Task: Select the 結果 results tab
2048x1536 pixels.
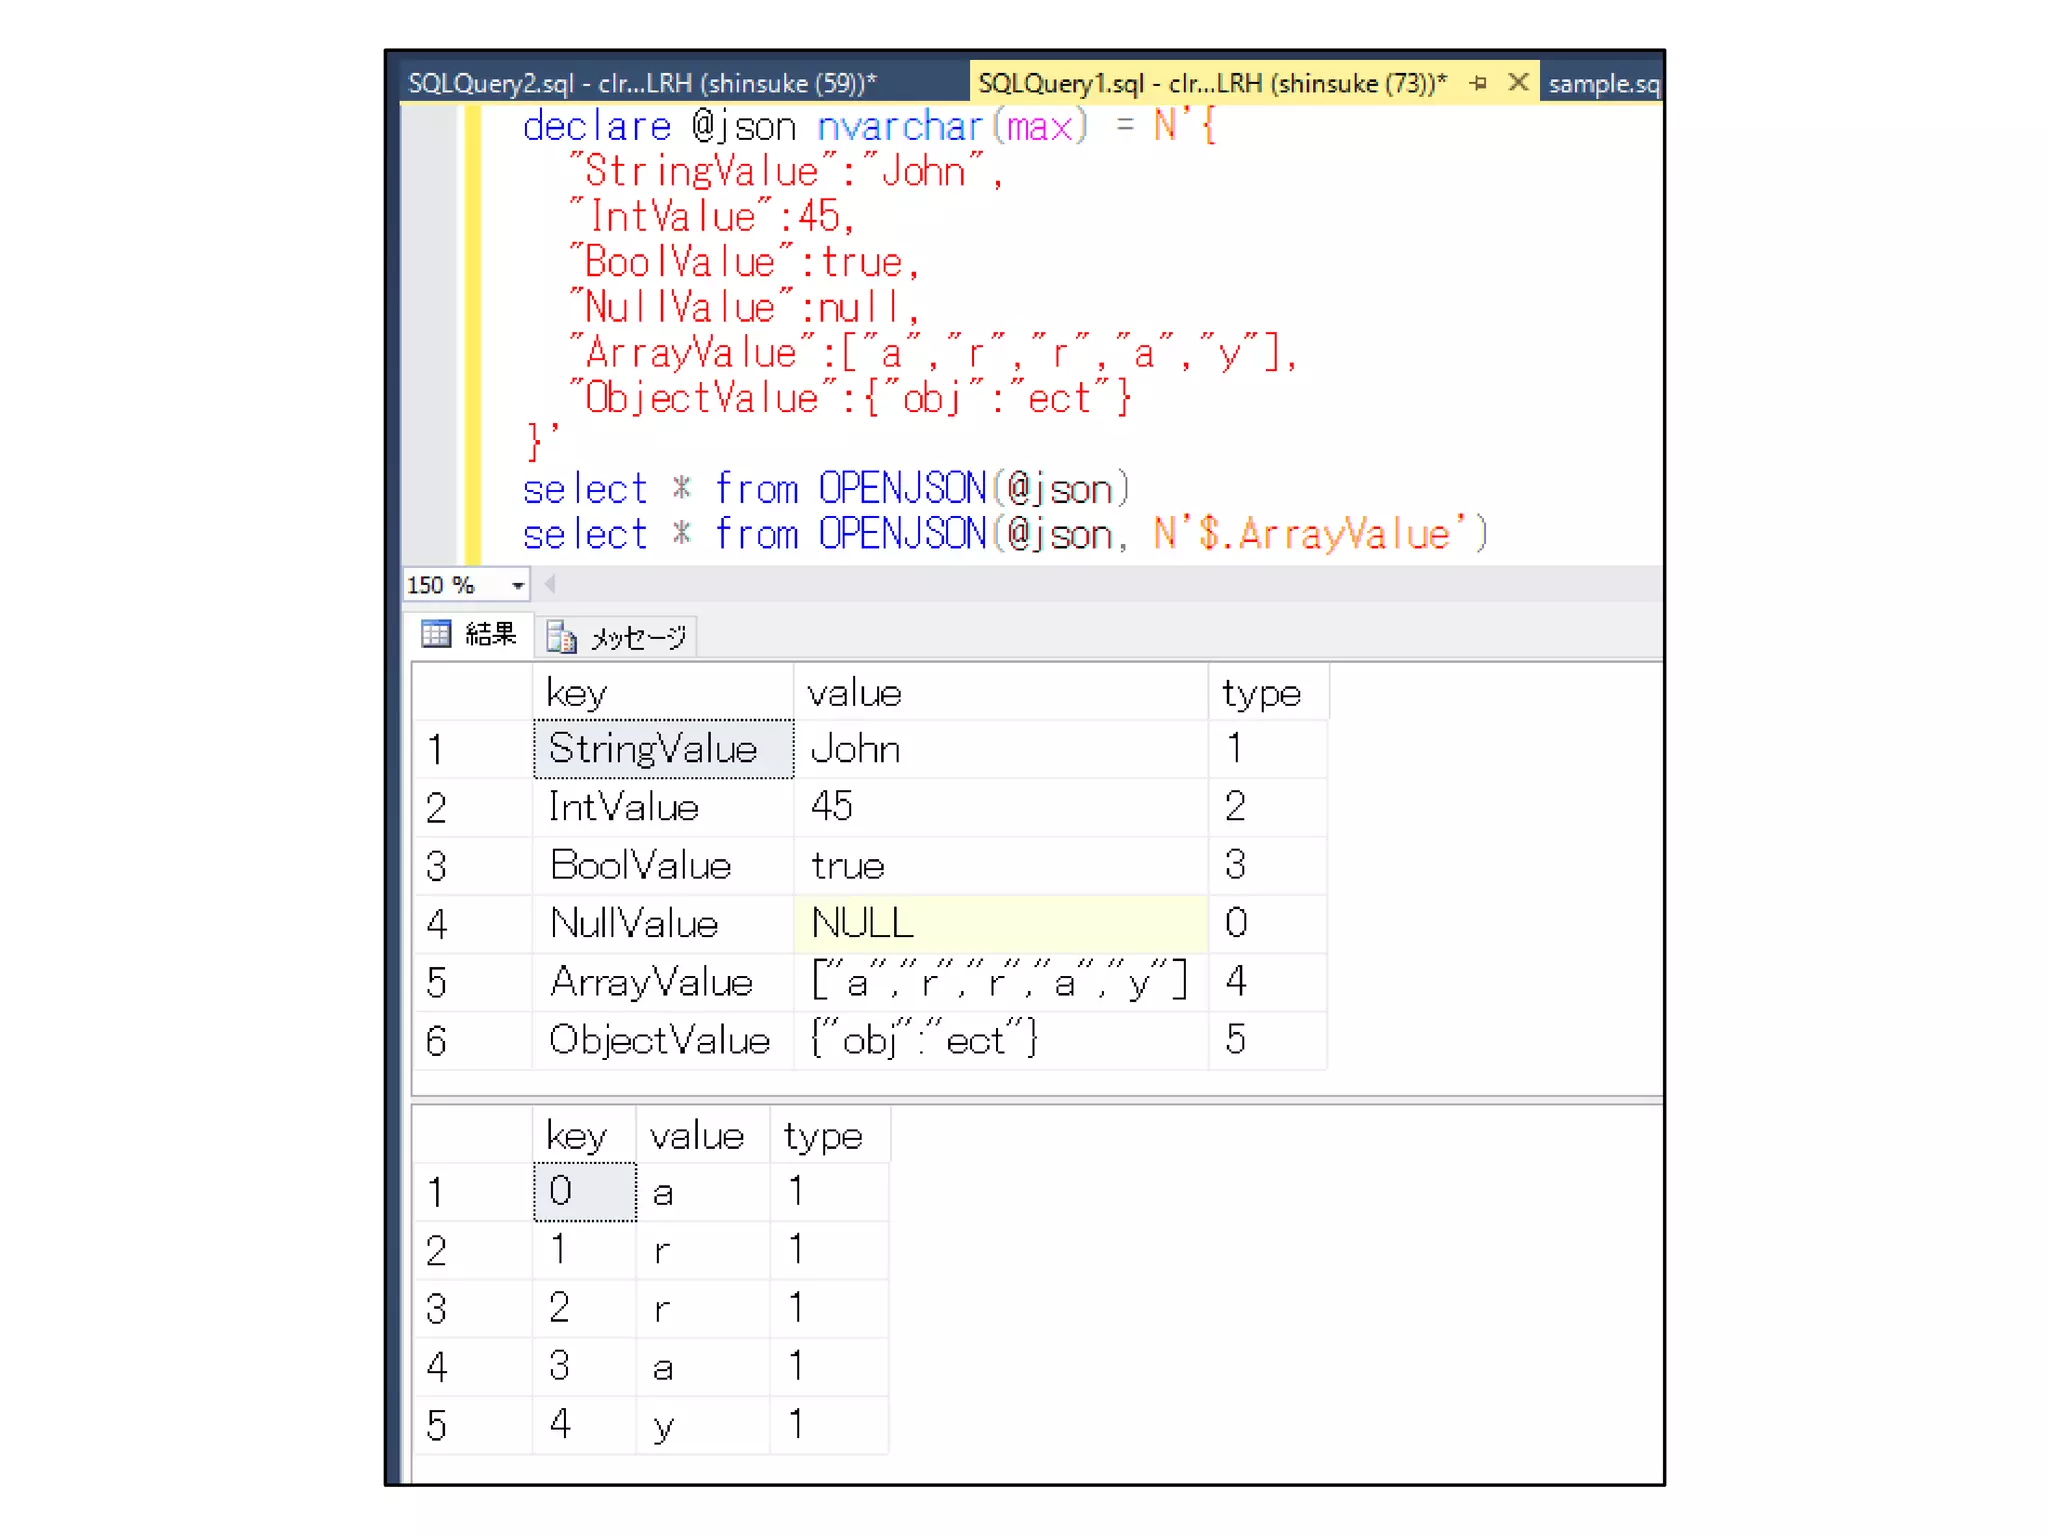Action: (489, 634)
